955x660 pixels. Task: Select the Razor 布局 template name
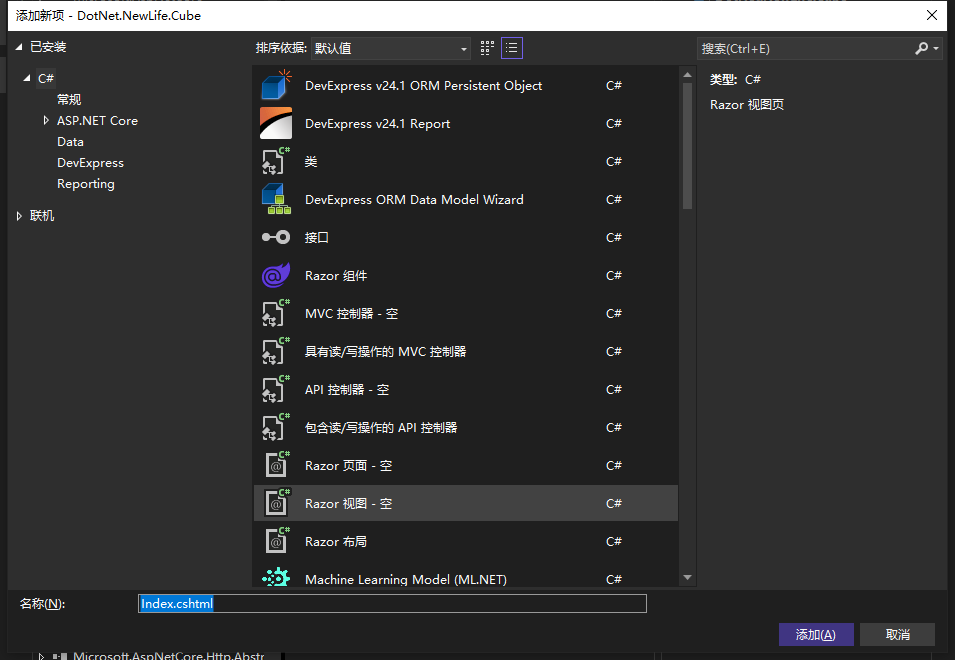pyautogui.click(x=336, y=541)
